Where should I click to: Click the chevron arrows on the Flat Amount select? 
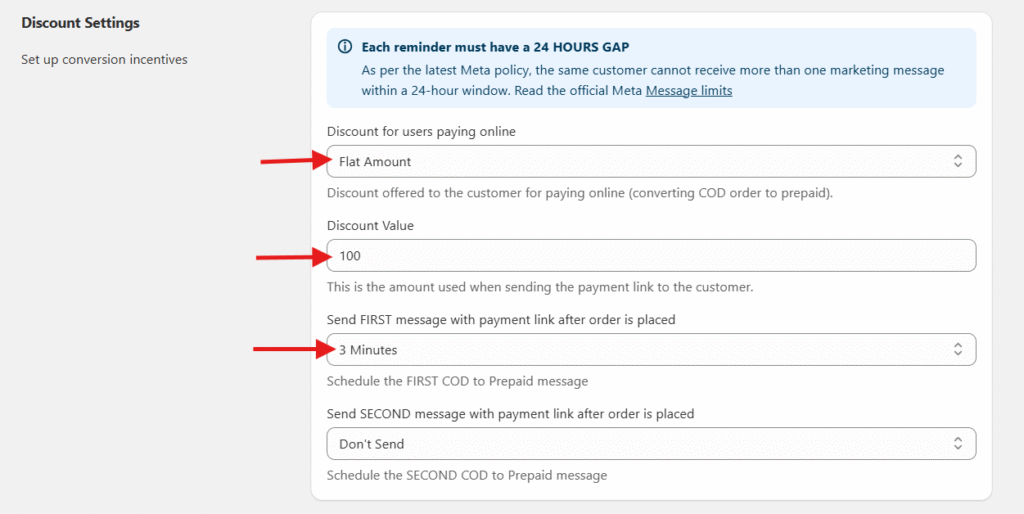tap(958, 162)
